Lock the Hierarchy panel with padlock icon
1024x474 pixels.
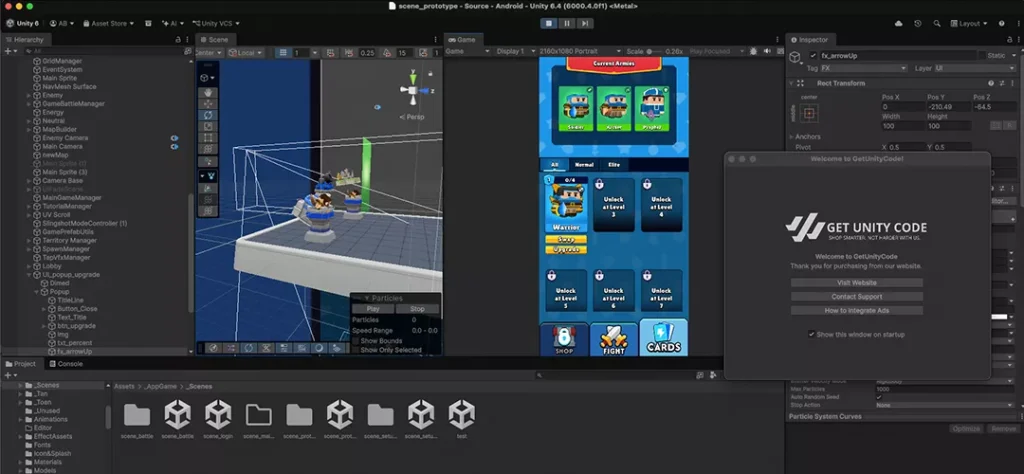tap(178, 40)
